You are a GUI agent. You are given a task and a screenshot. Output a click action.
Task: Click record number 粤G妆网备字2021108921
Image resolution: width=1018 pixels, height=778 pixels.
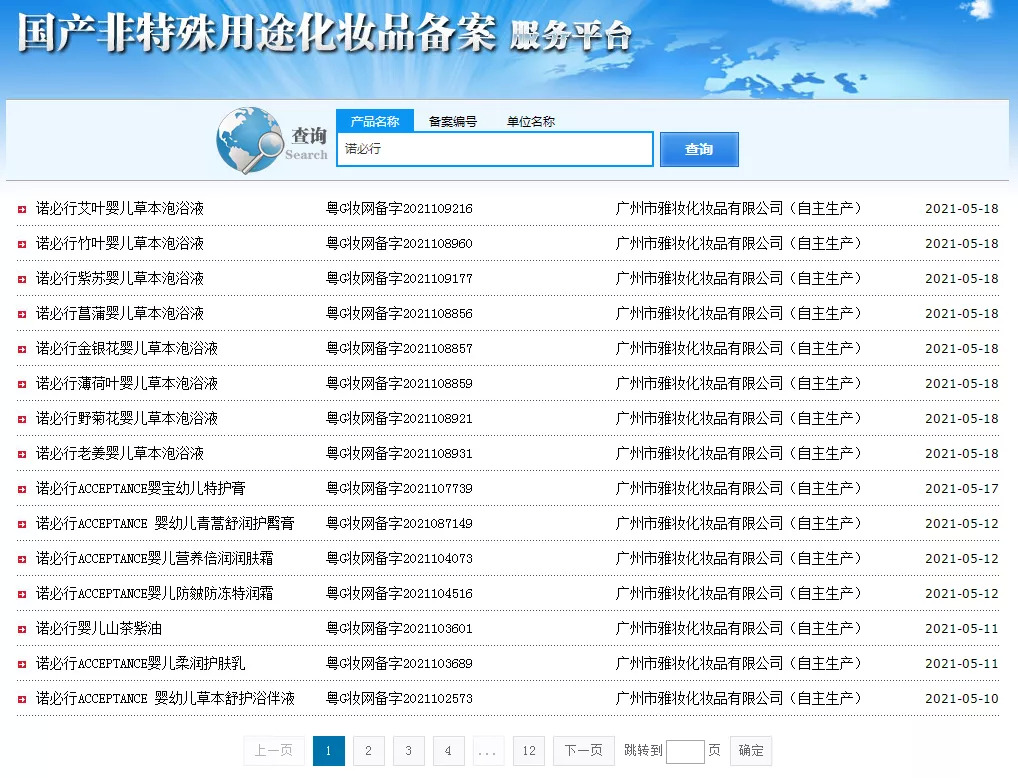tap(399, 419)
